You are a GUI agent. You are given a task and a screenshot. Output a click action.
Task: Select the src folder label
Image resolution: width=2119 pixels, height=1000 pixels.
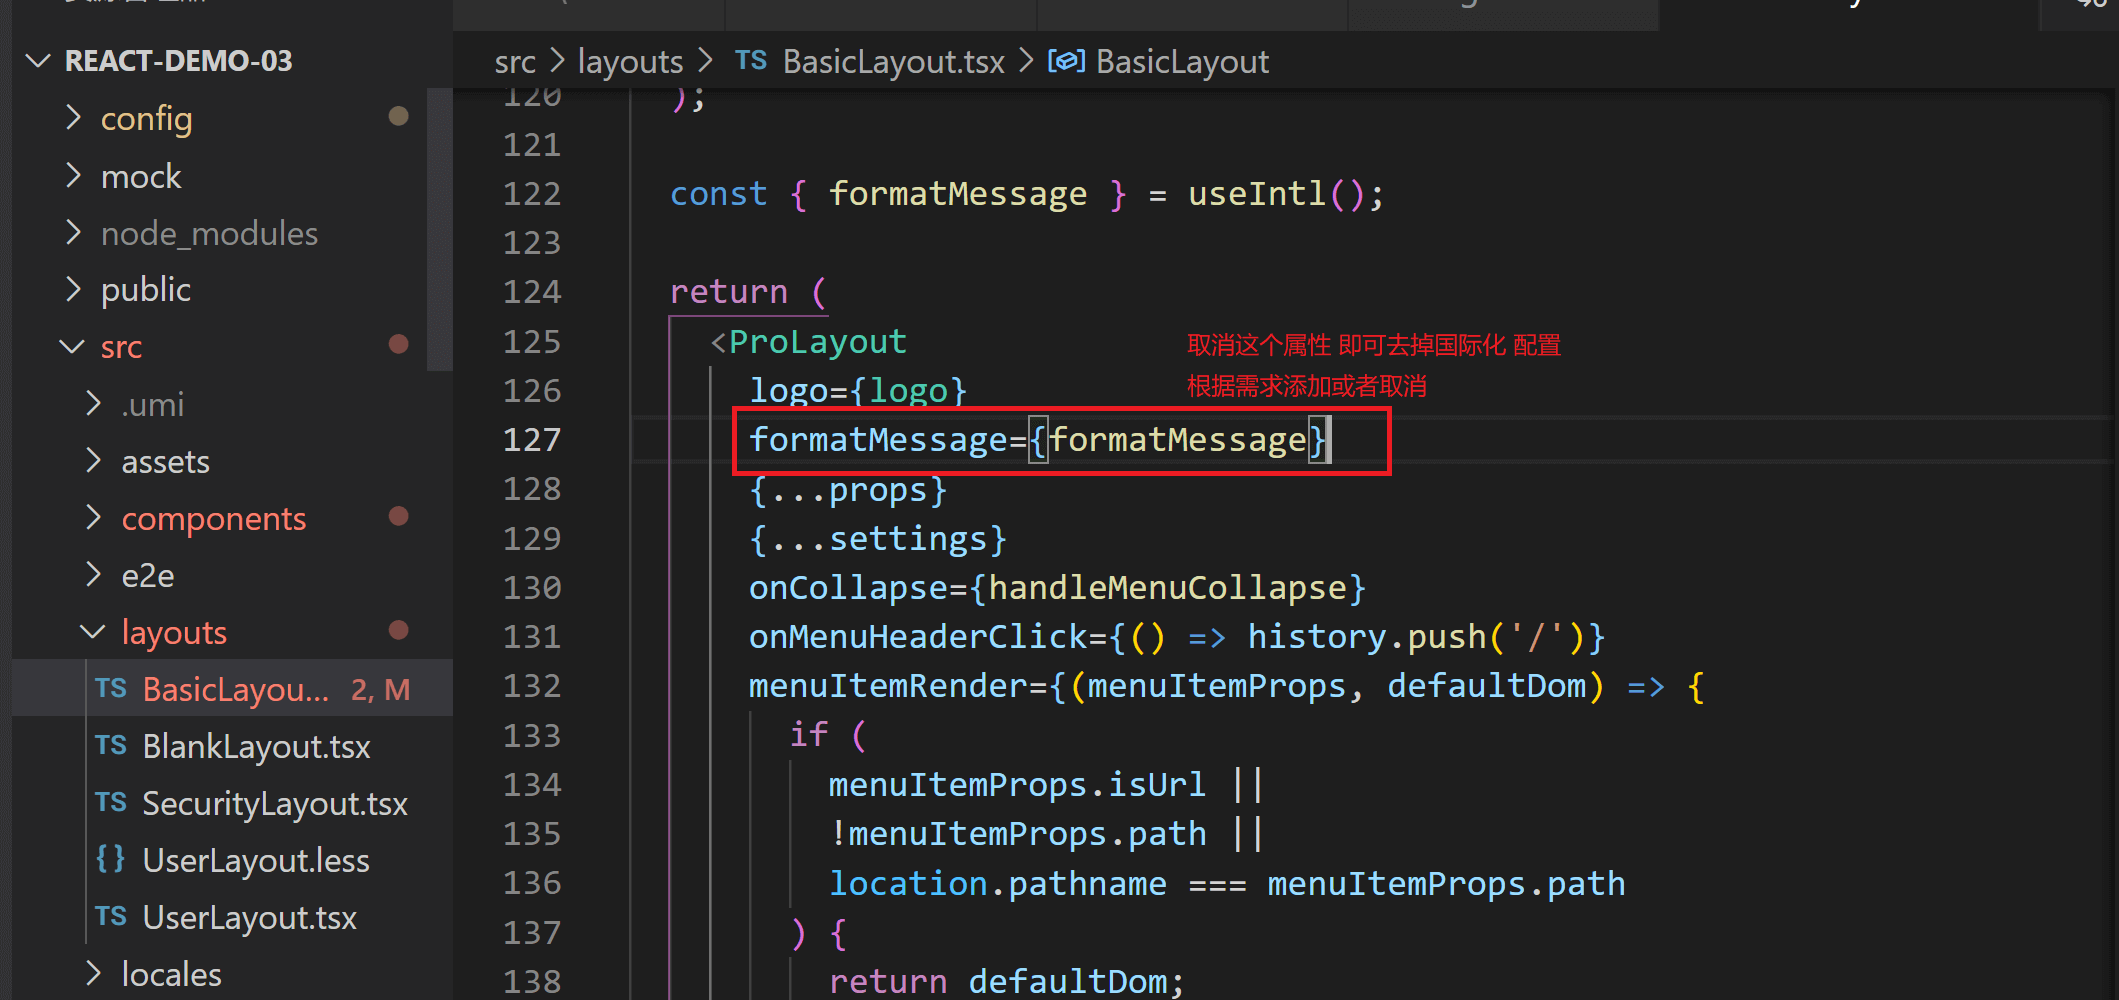click(x=121, y=348)
